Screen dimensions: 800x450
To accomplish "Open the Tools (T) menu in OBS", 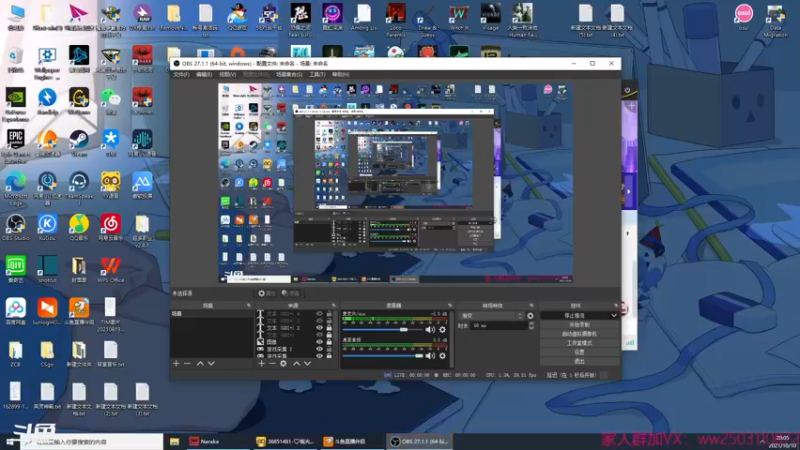I will (317, 74).
